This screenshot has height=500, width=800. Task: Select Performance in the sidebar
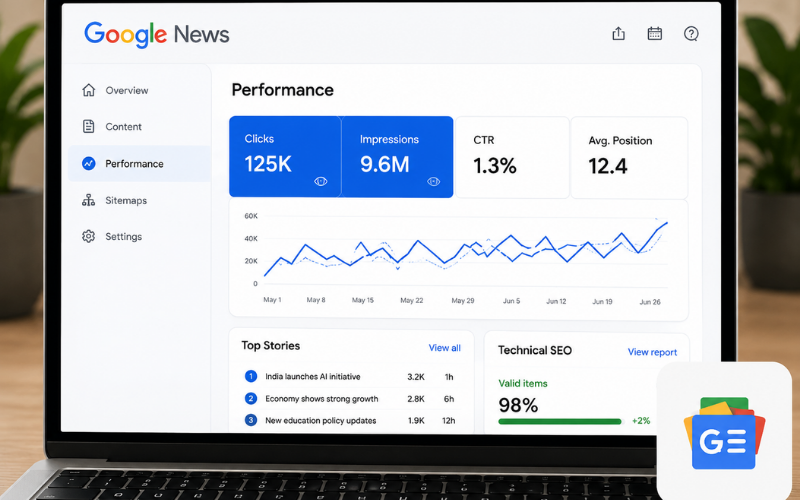click(139, 163)
